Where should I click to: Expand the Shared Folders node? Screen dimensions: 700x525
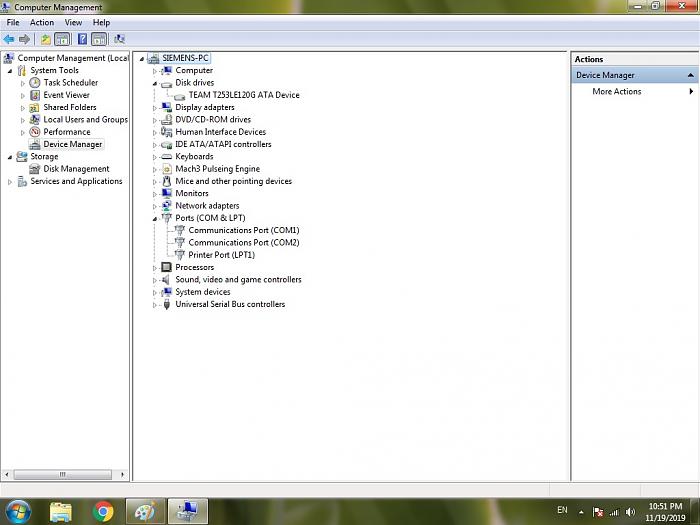(23, 108)
